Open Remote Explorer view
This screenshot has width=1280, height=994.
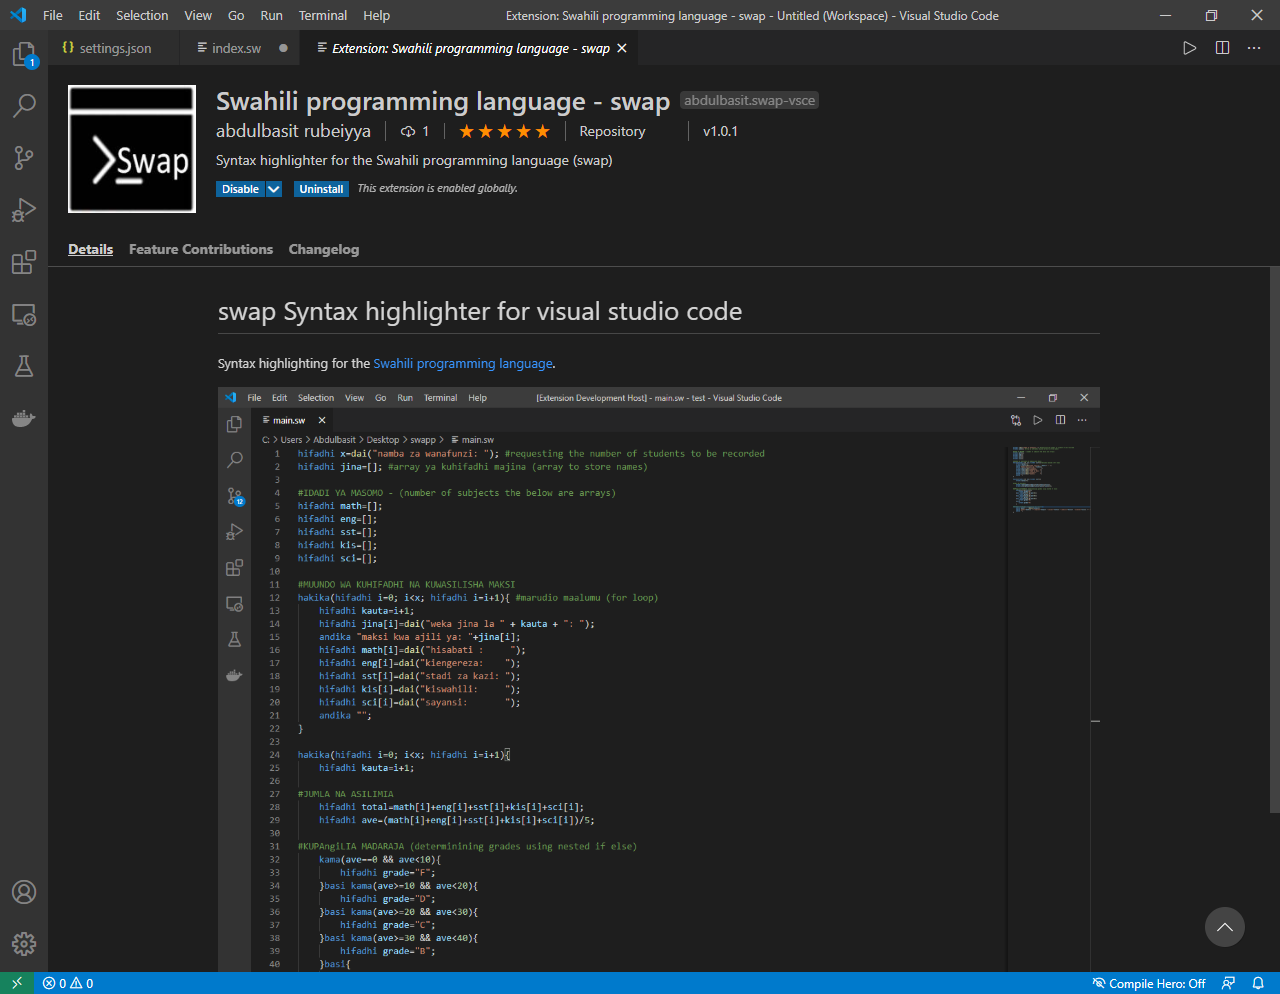coord(24,314)
